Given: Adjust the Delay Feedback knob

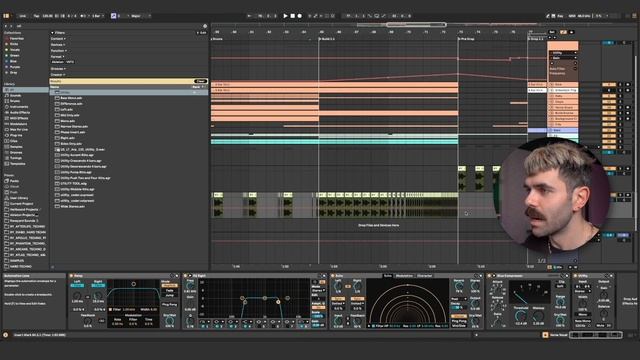Looking at the screenshot, I should point(88,322).
